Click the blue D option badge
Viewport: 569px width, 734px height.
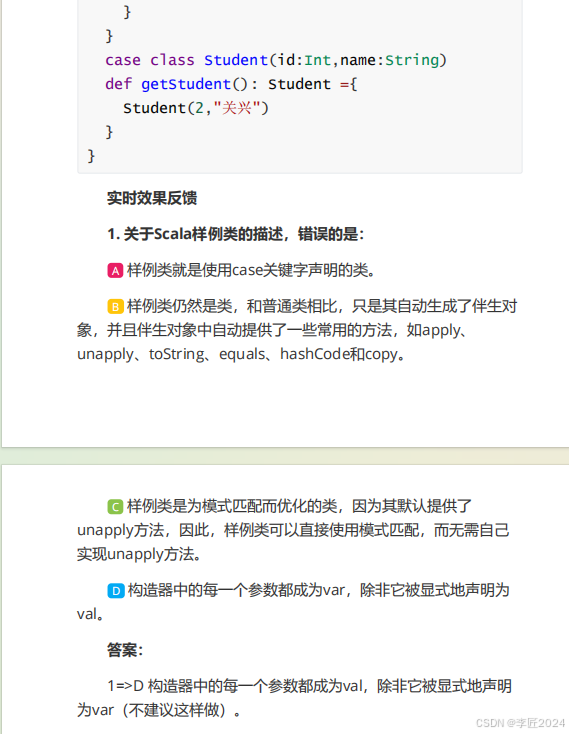(115, 591)
